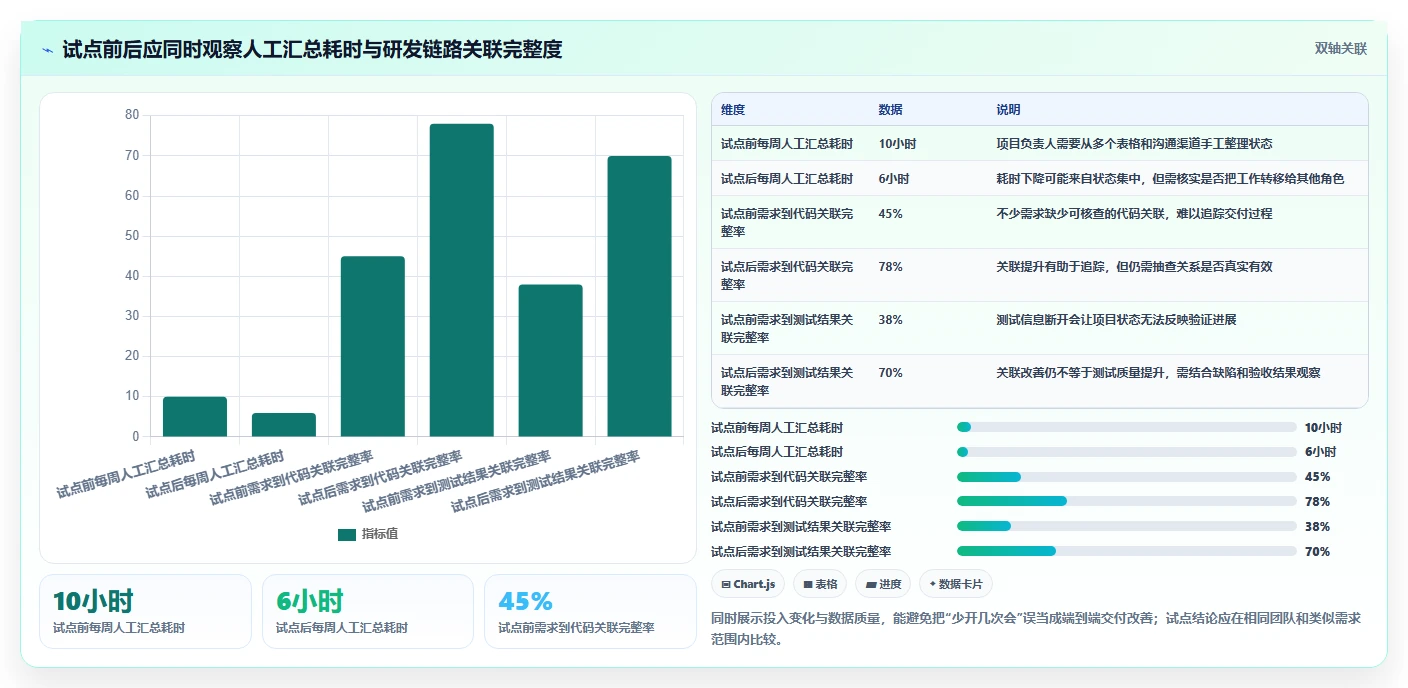The height and width of the screenshot is (688, 1408).
Task: Click the 数据 table column header
Action: point(891,110)
